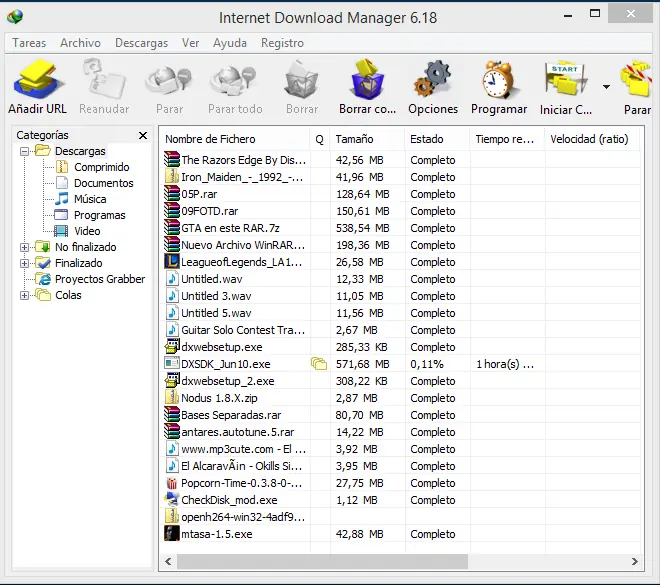Screen dimensions: 660x585
Task: Select the Comprimido category
Action: point(101,167)
